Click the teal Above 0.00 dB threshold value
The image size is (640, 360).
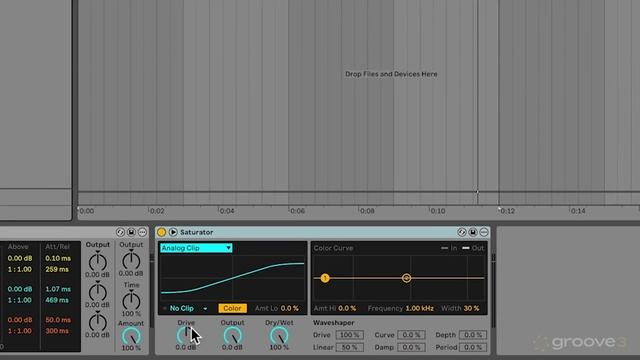point(20,289)
